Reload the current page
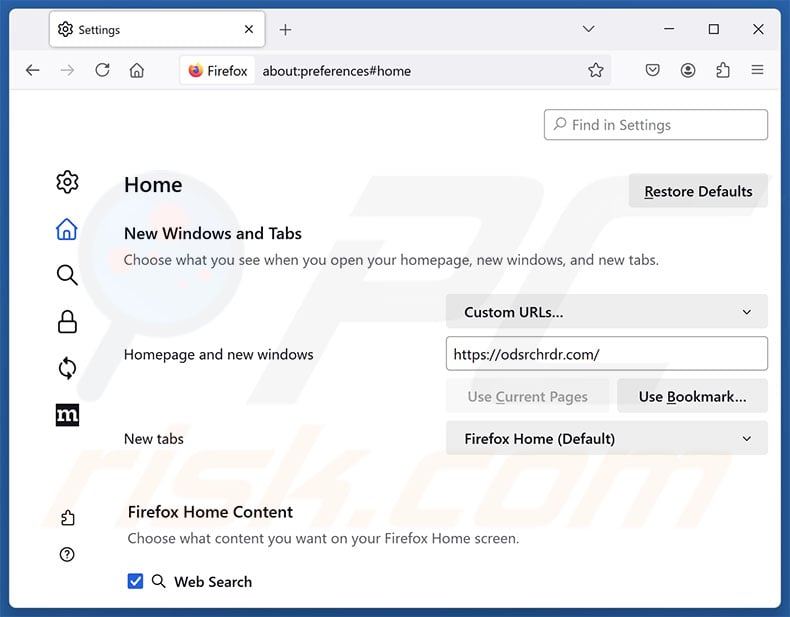Image resolution: width=790 pixels, height=617 pixels. [x=102, y=70]
